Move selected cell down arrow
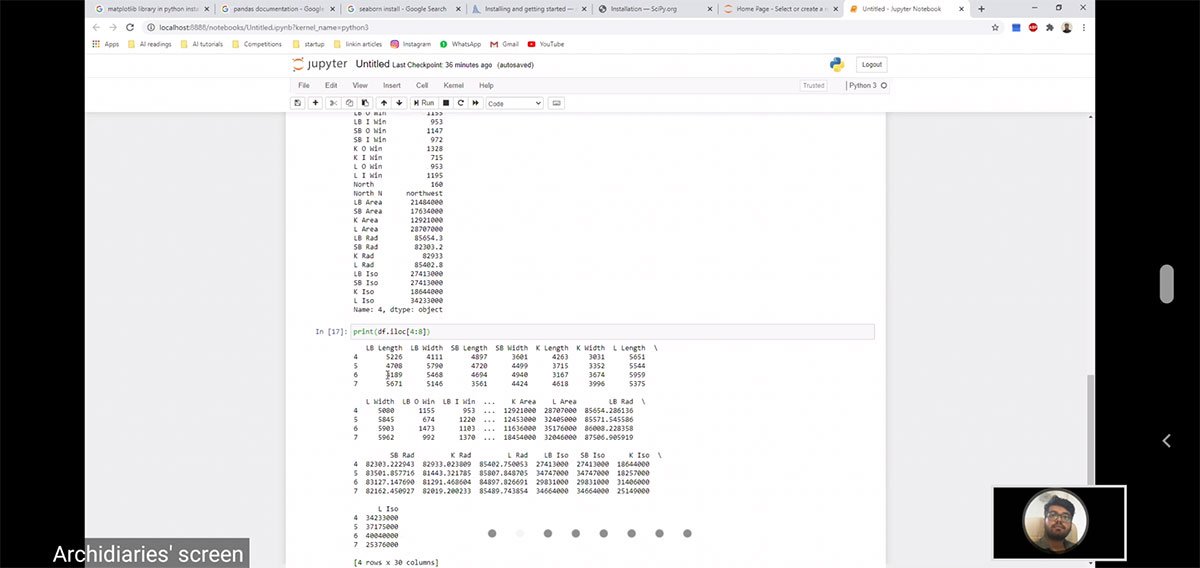Image resolution: width=1200 pixels, height=568 pixels. point(399,103)
